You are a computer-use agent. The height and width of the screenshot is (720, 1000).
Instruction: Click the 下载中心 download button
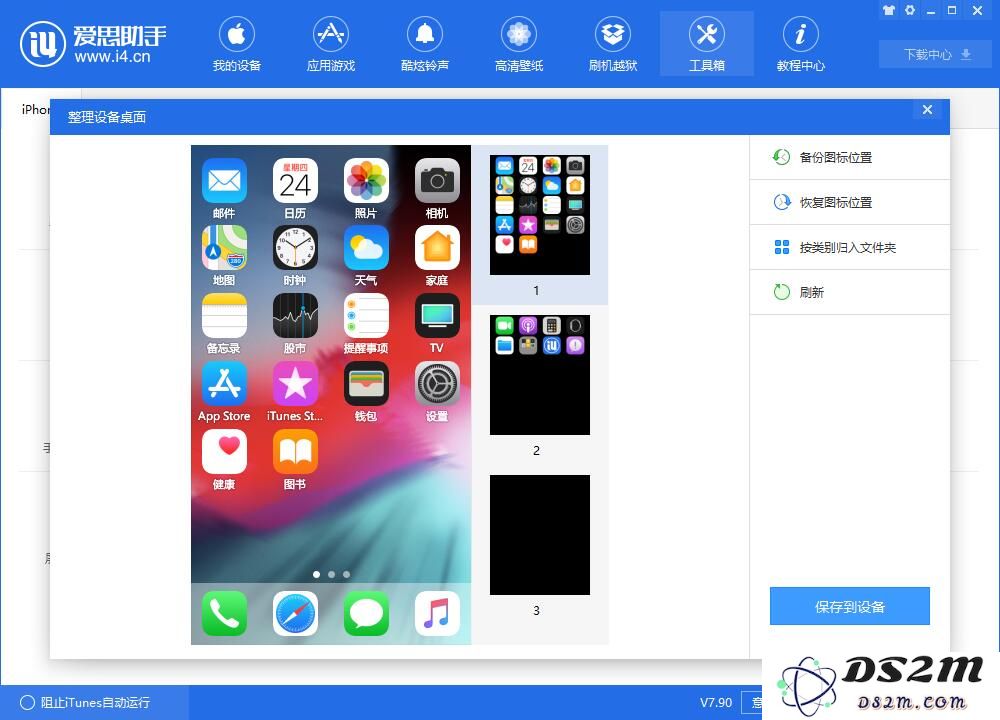click(x=935, y=54)
